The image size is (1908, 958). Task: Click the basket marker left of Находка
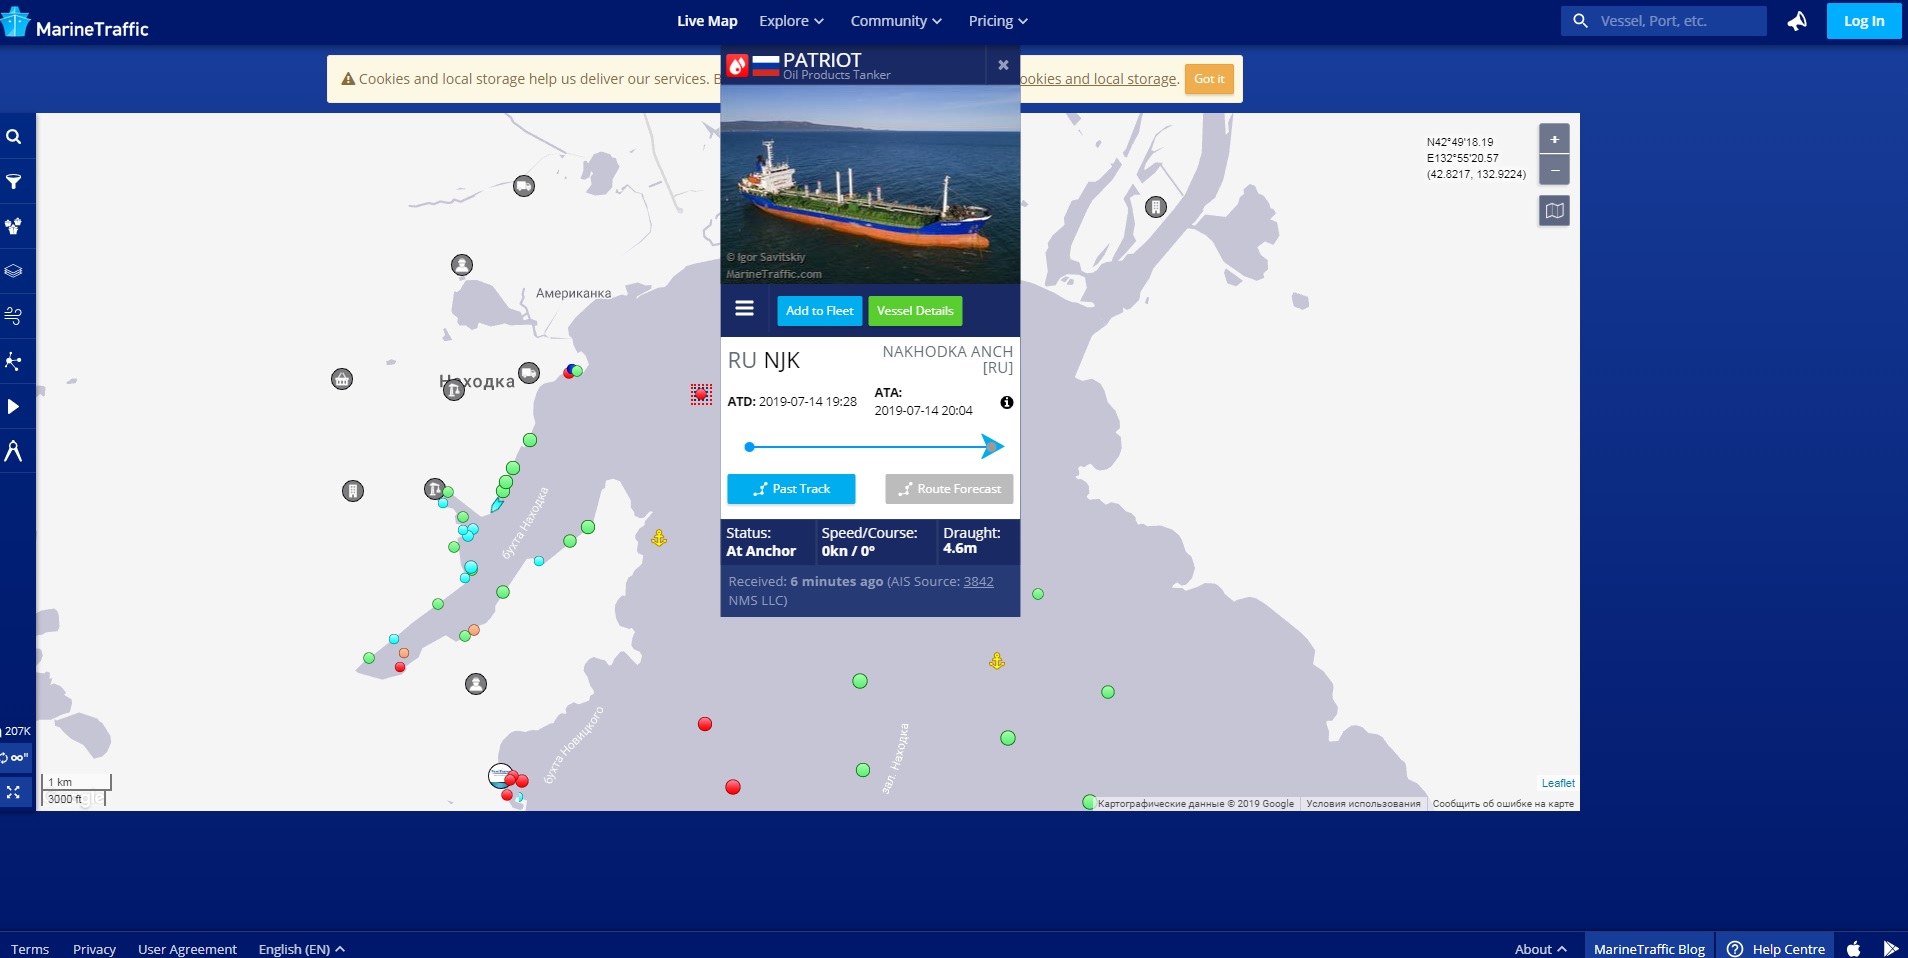(342, 379)
